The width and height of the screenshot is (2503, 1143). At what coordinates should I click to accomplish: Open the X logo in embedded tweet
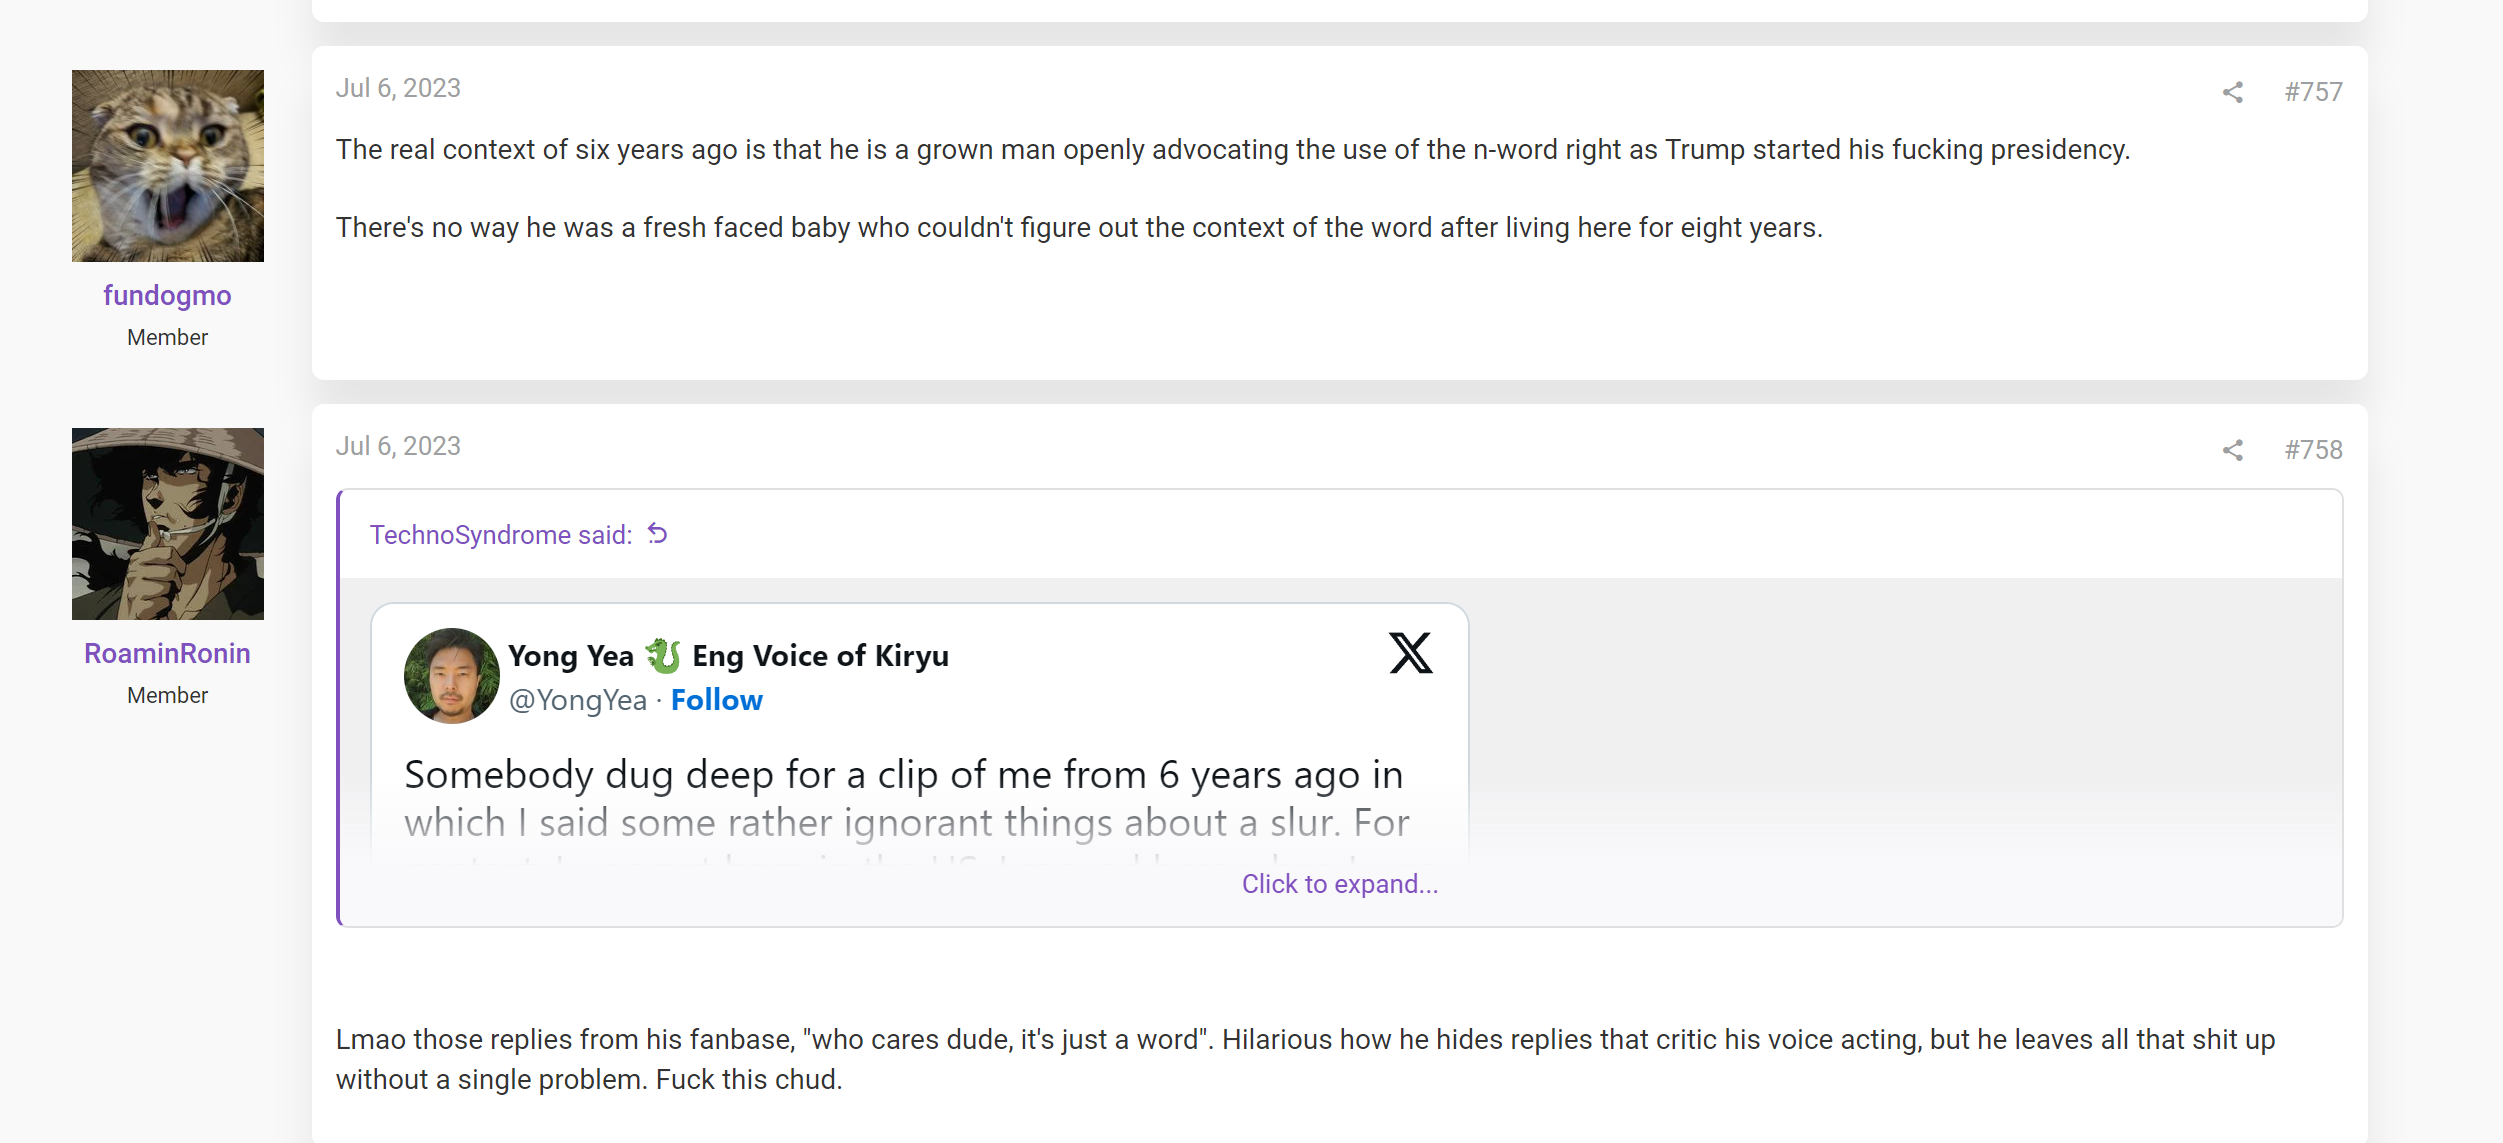point(1411,653)
